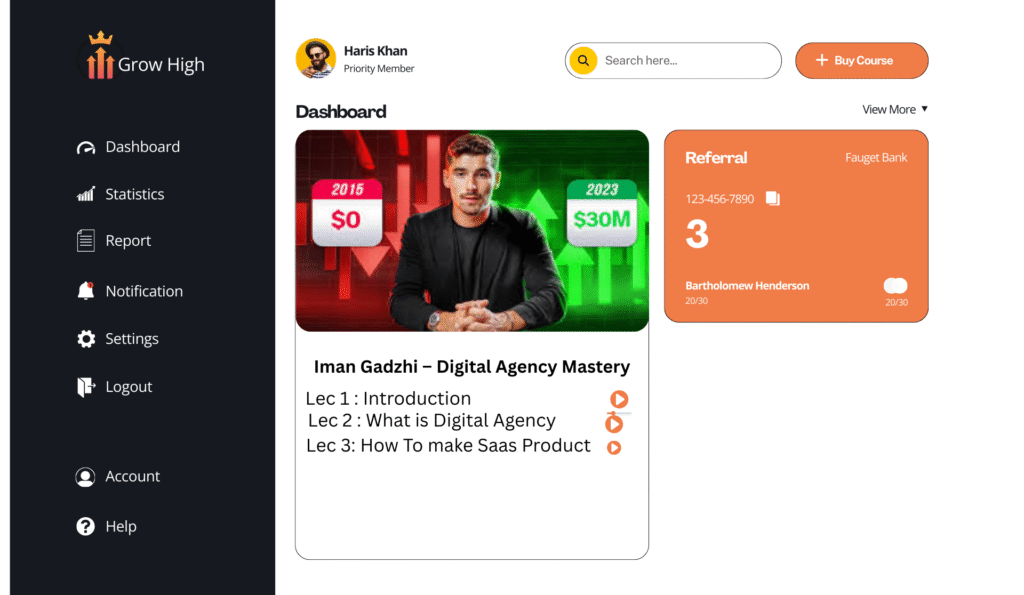Viewport: 1024px width, 595px height.
Task: Click the yellow search magnifier icon
Action: pos(583,61)
